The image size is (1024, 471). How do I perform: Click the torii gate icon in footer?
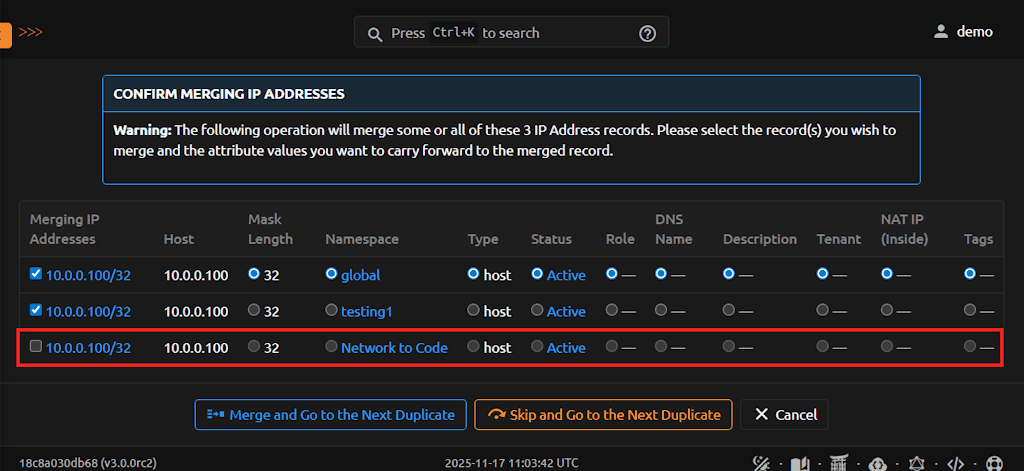point(838,463)
